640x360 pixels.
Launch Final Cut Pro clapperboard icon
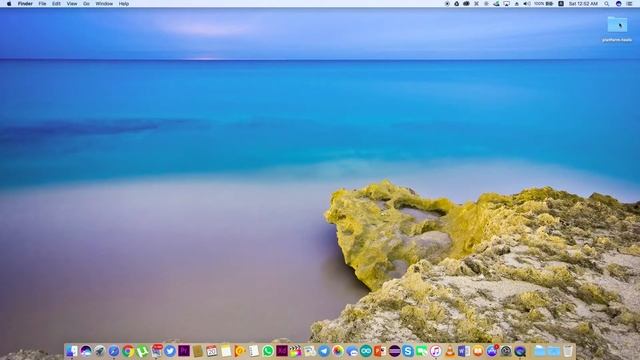tap(296, 351)
